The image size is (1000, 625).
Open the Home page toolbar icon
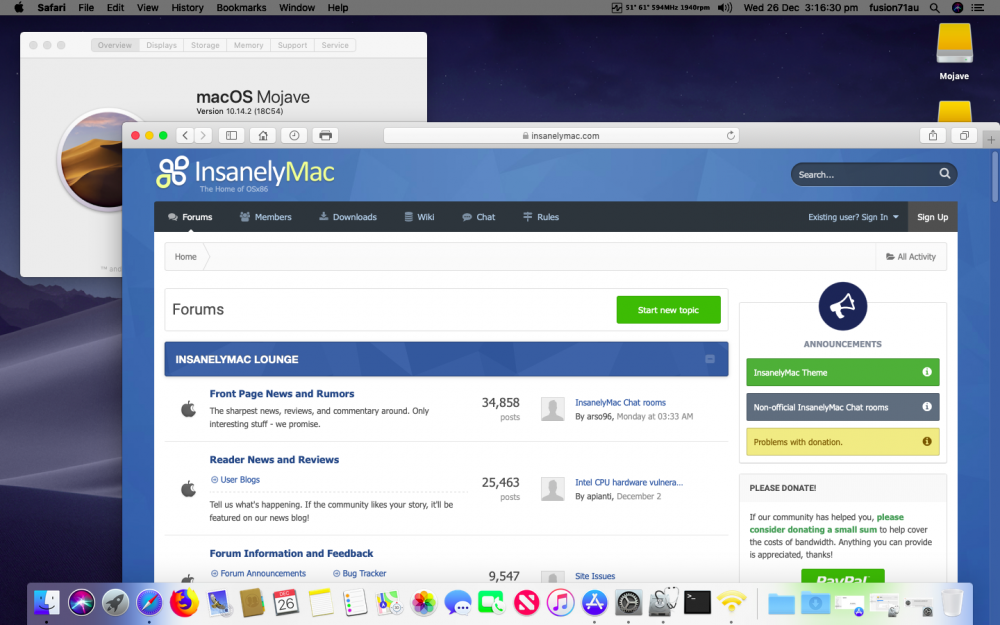pos(263,135)
